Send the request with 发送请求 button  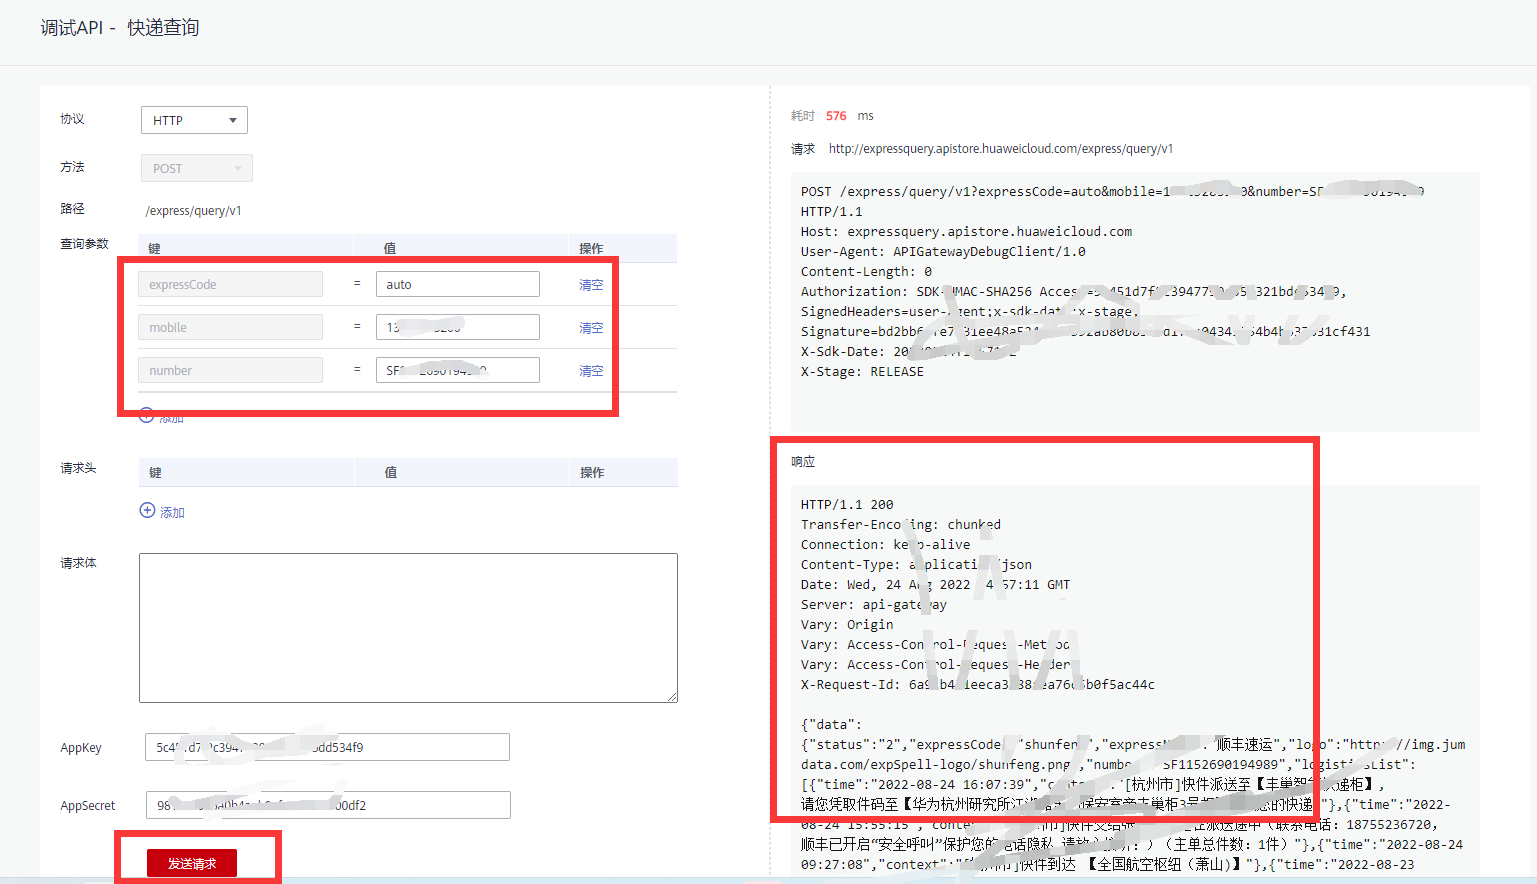192,863
